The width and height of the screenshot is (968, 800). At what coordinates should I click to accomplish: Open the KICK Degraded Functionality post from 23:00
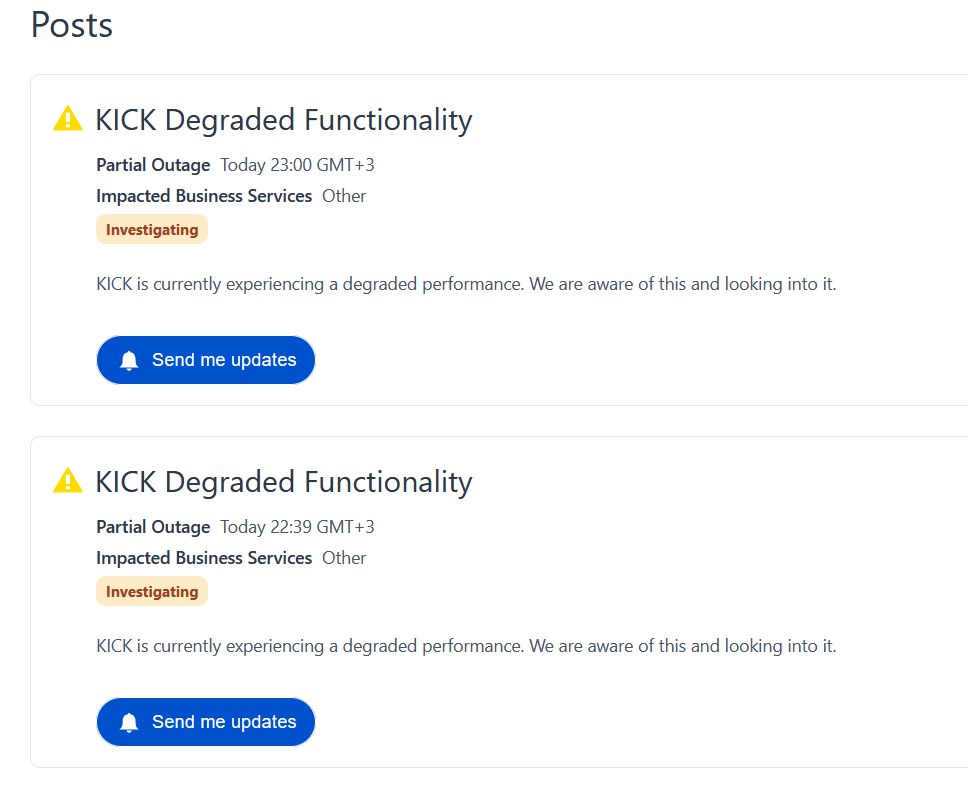(x=283, y=120)
